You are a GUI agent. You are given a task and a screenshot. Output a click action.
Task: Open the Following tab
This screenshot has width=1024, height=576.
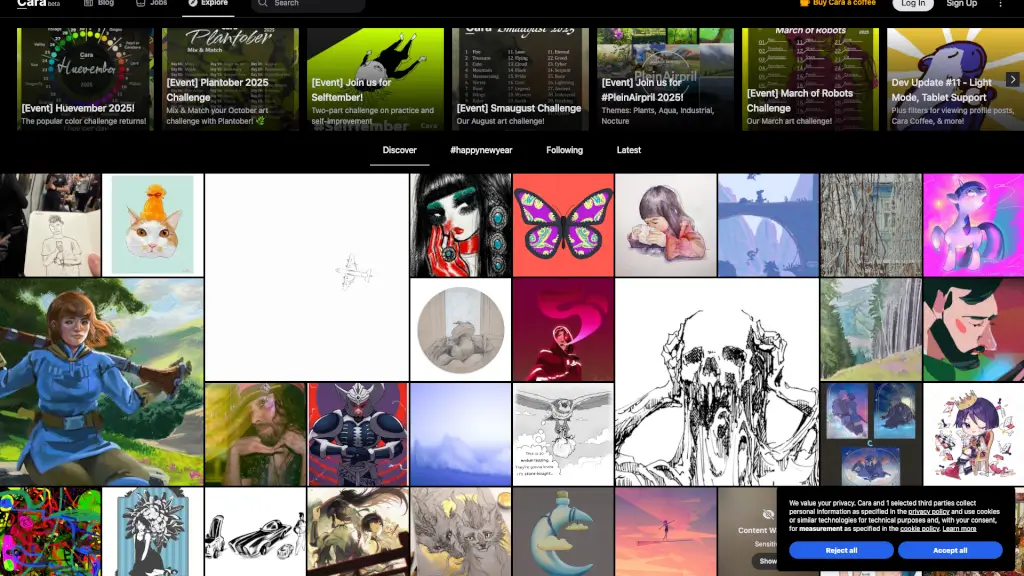[x=564, y=150]
